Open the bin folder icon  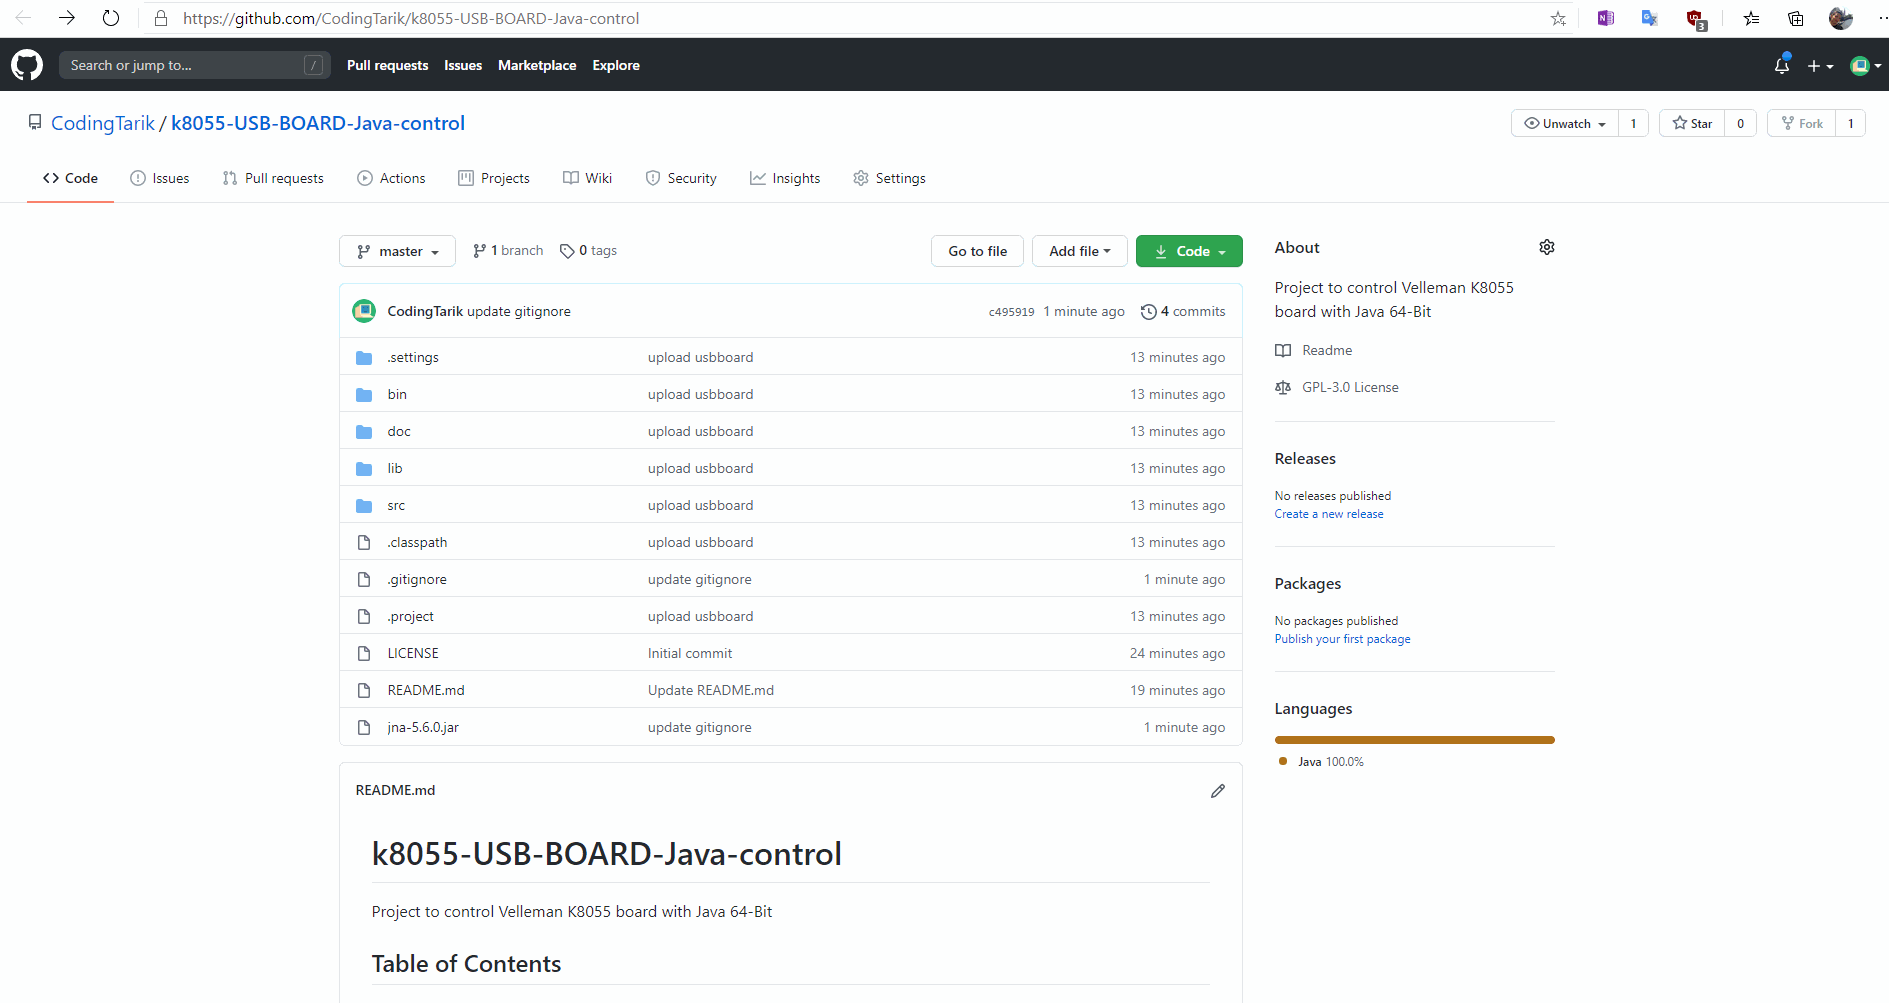(364, 395)
